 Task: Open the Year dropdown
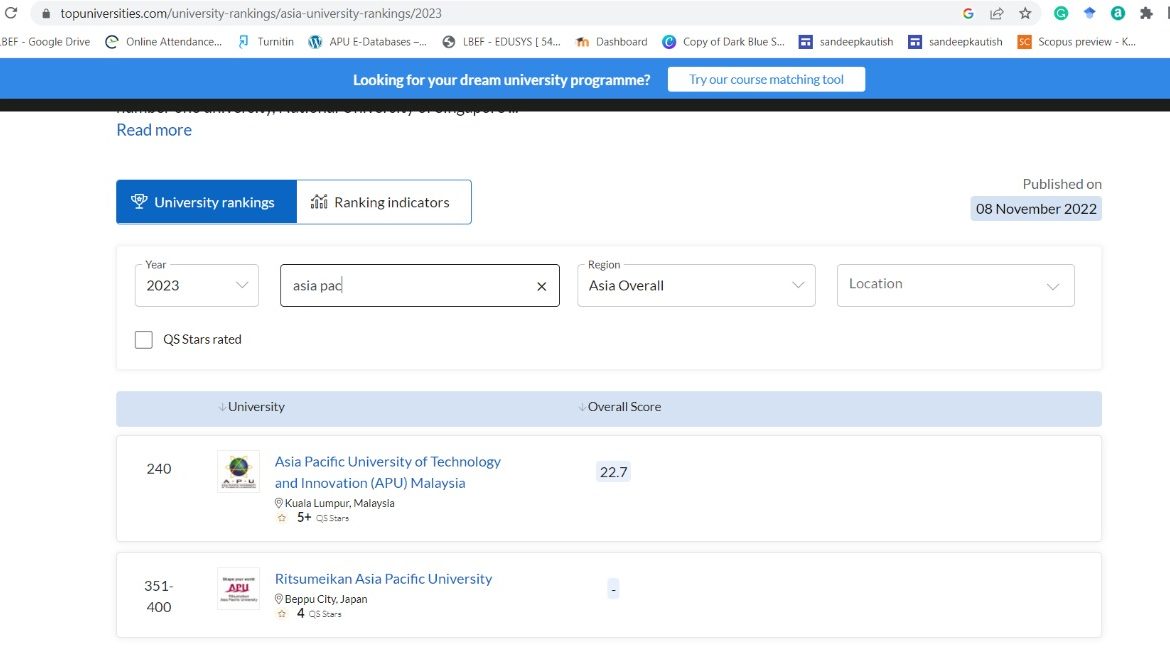(196, 285)
